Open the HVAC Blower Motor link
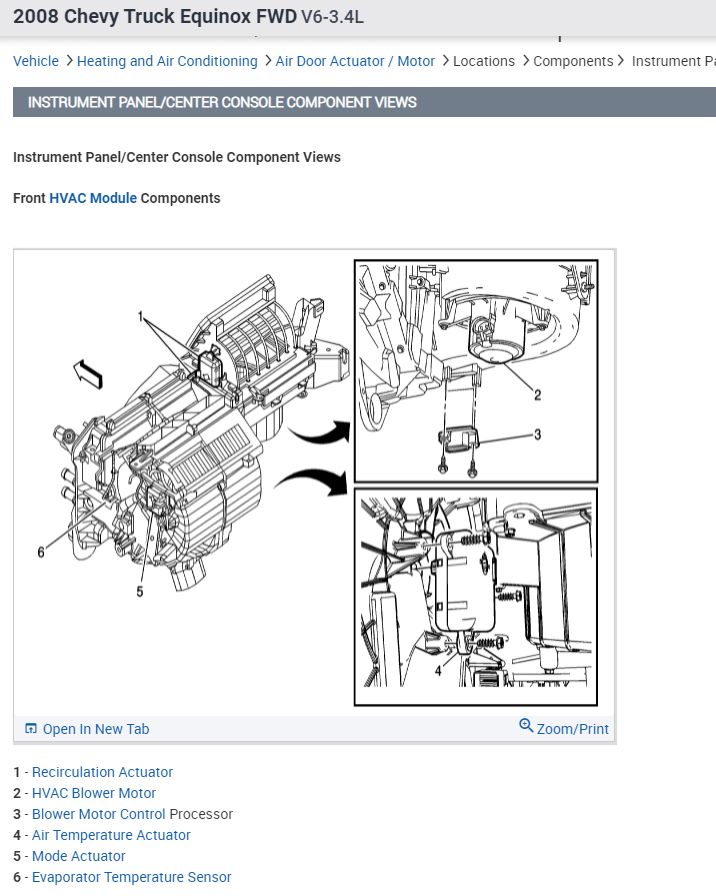716x896 pixels. [94, 793]
